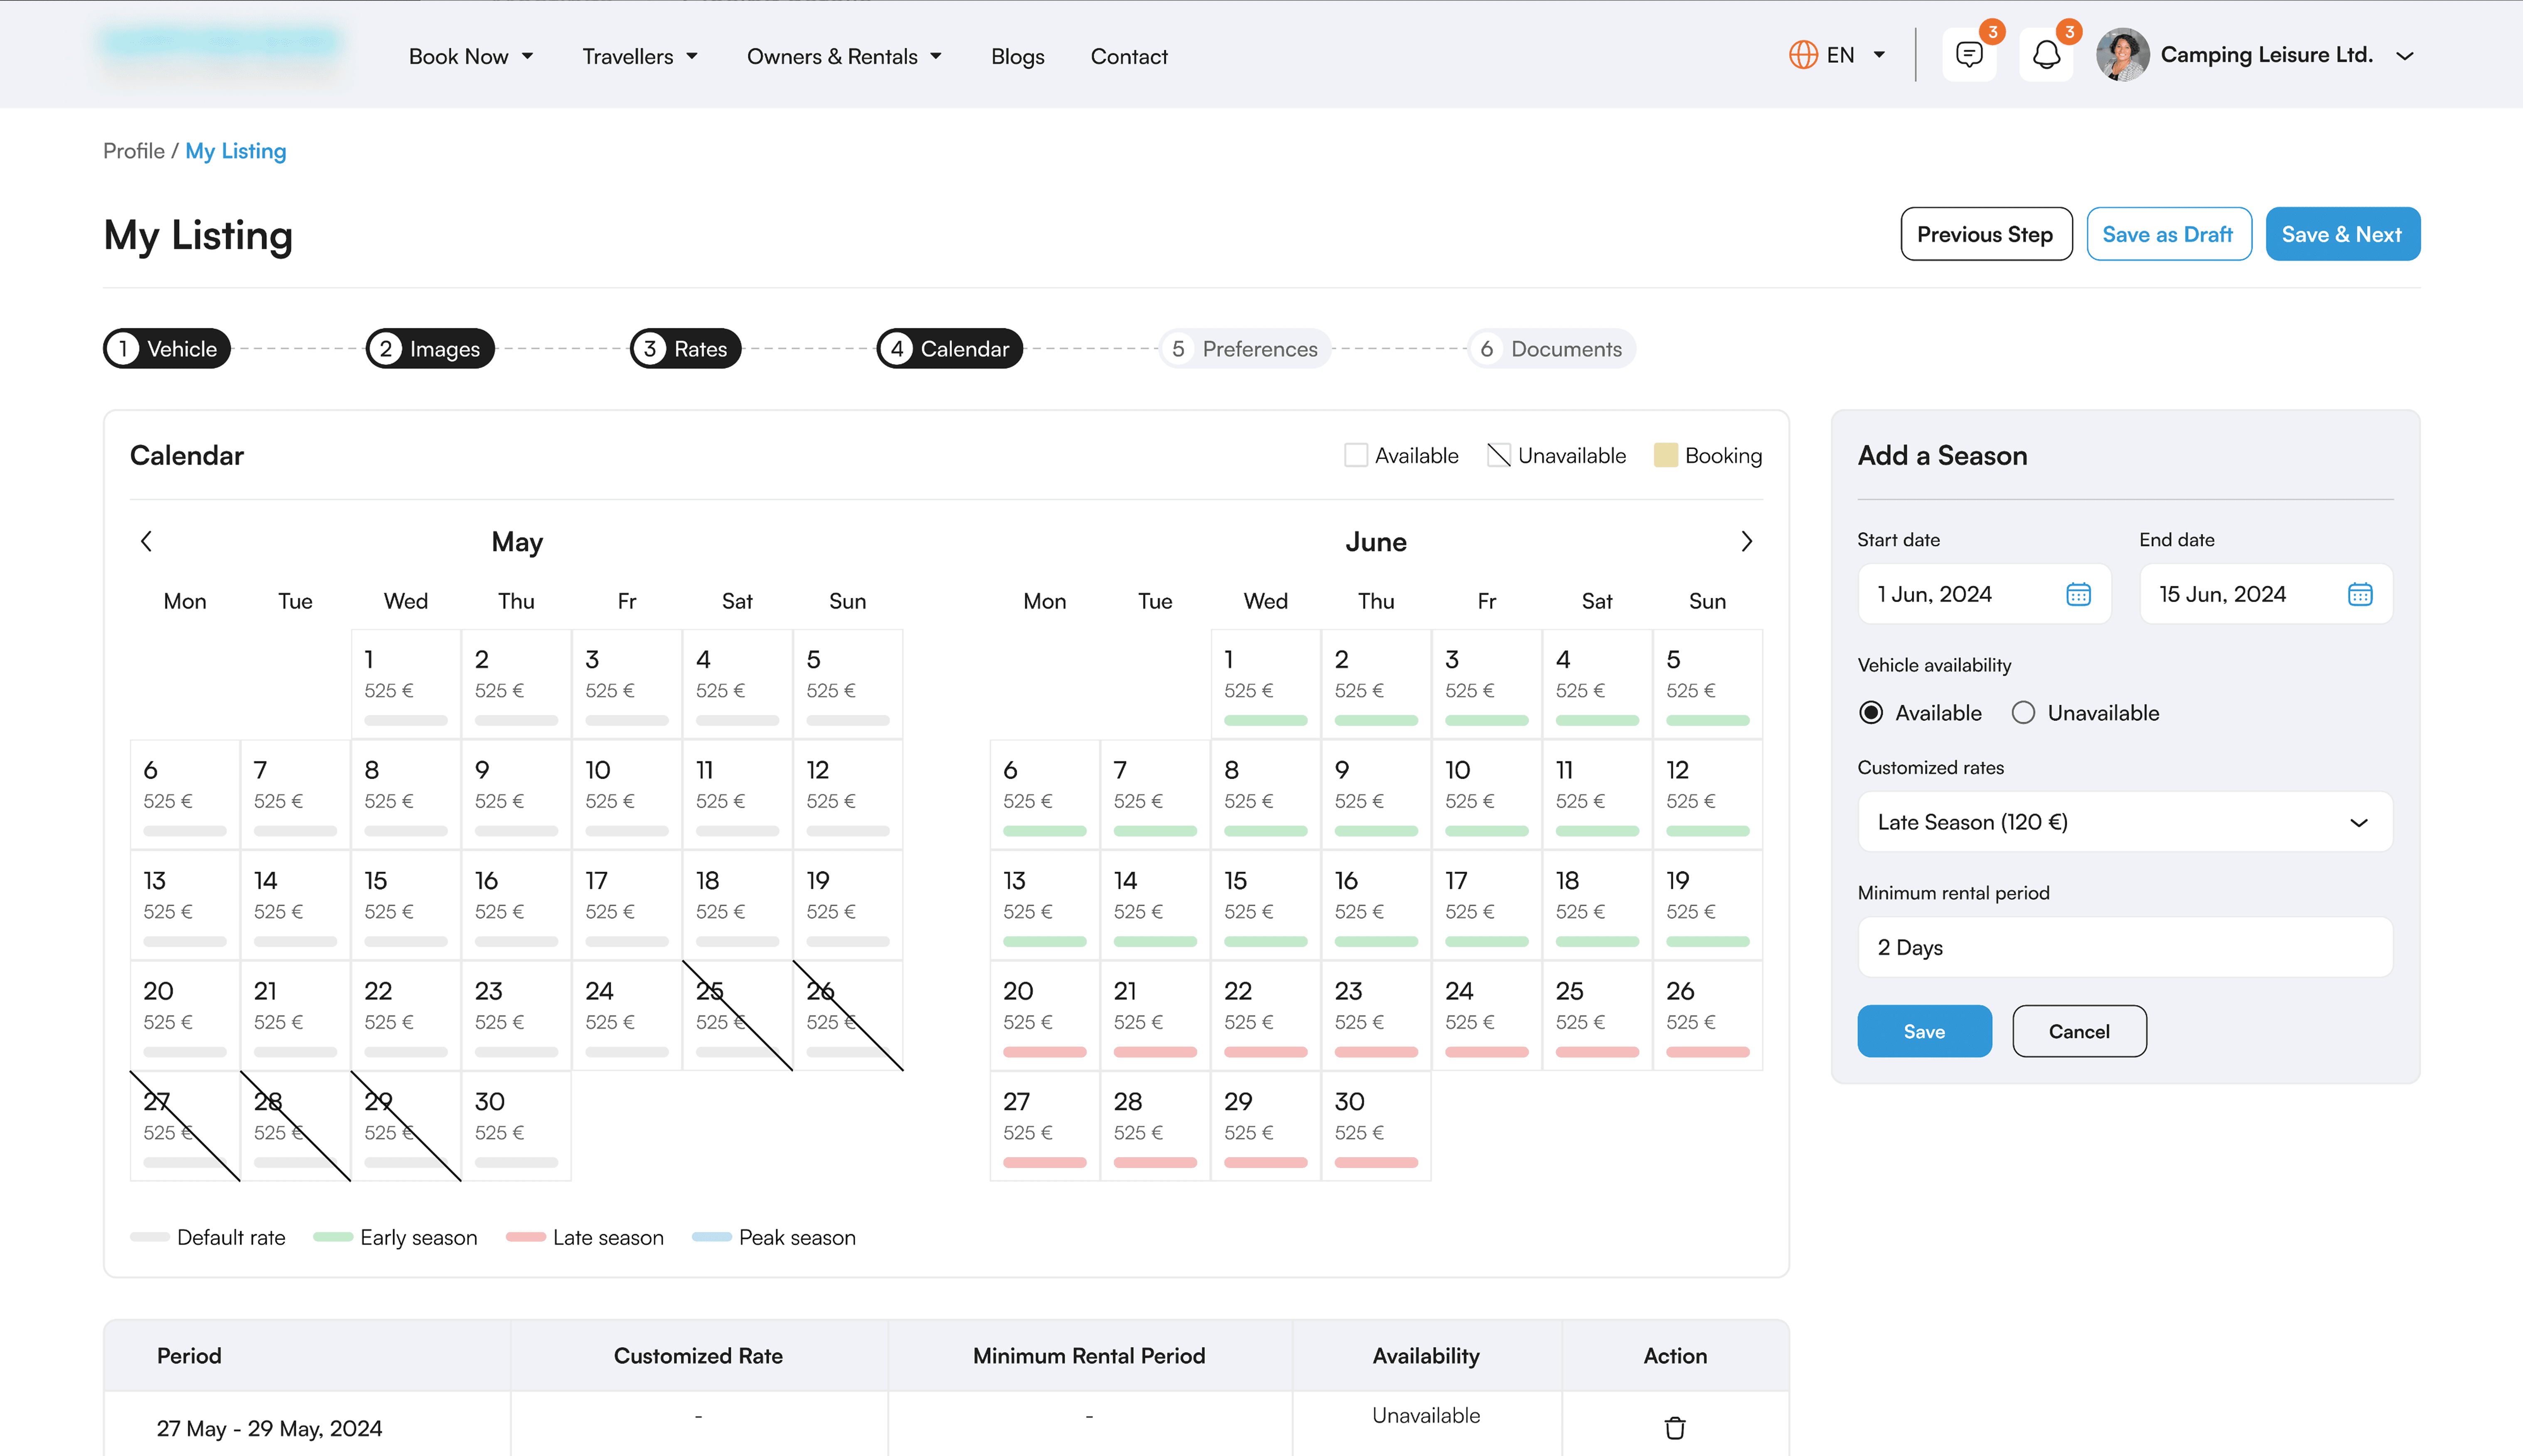Cancel adding a season
Image resolution: width=2523 pixels, height=1456 pixels.
(x=2079, y=1031)
